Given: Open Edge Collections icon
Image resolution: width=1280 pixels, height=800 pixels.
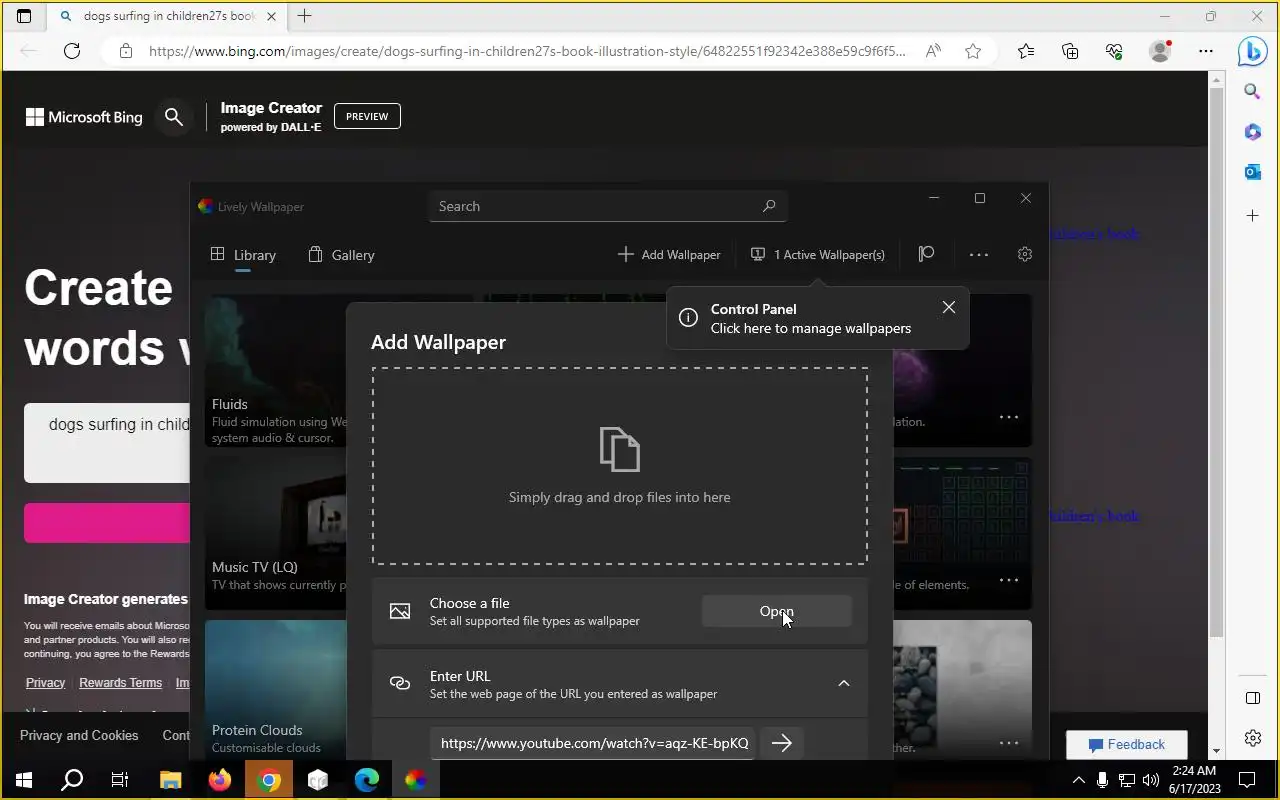Looking at the screenshot, I should 1070,51.
